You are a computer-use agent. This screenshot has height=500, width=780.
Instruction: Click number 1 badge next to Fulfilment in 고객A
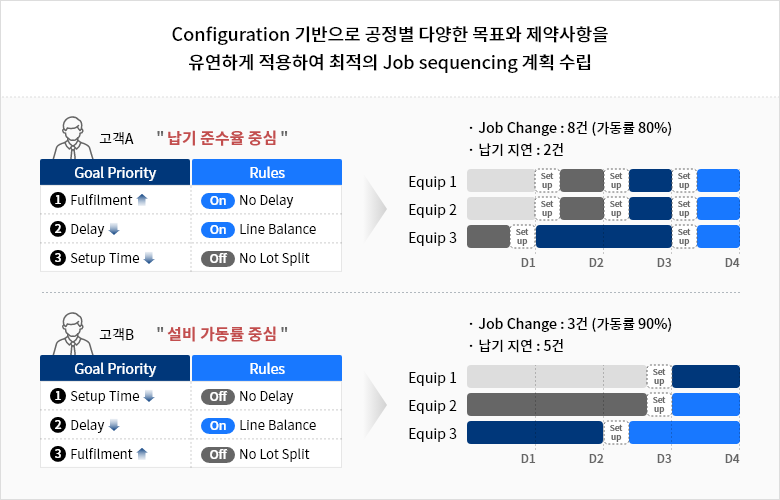pyautogui.click(x=58, y=200)
